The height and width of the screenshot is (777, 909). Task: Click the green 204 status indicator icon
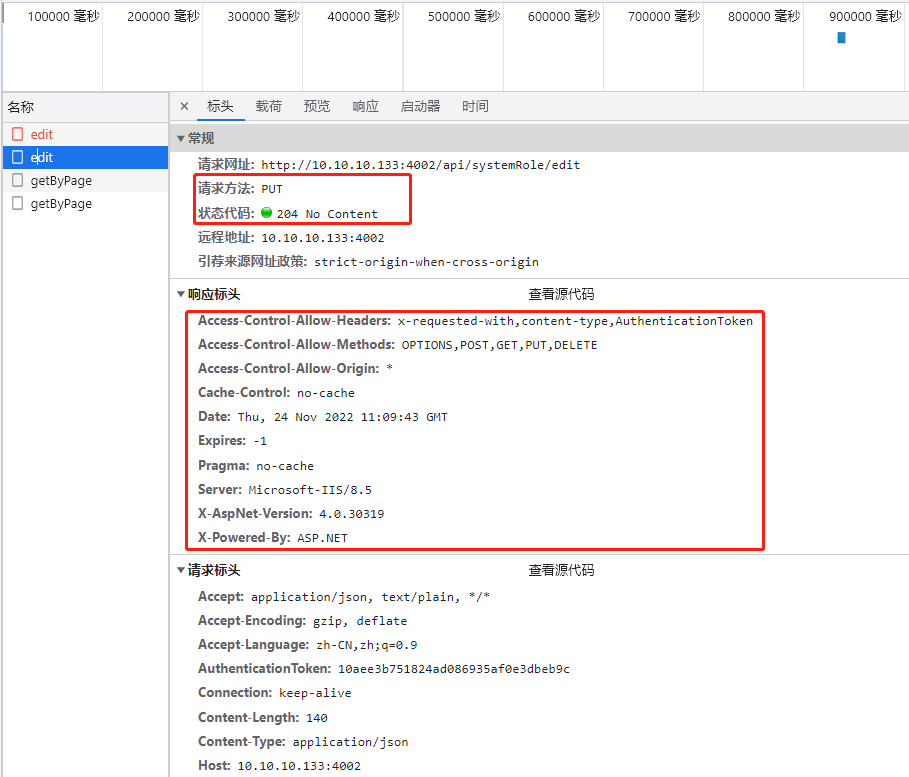click(264, 213)
